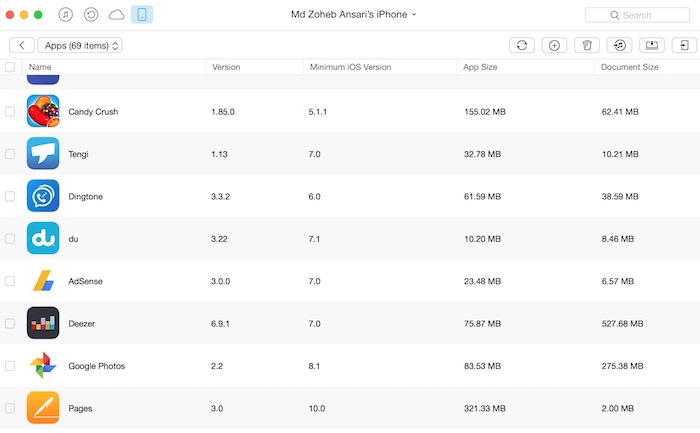The height and width of the screenshot is (433, 700).
Task: Sort by App Size column header
Action: point(482,67)
